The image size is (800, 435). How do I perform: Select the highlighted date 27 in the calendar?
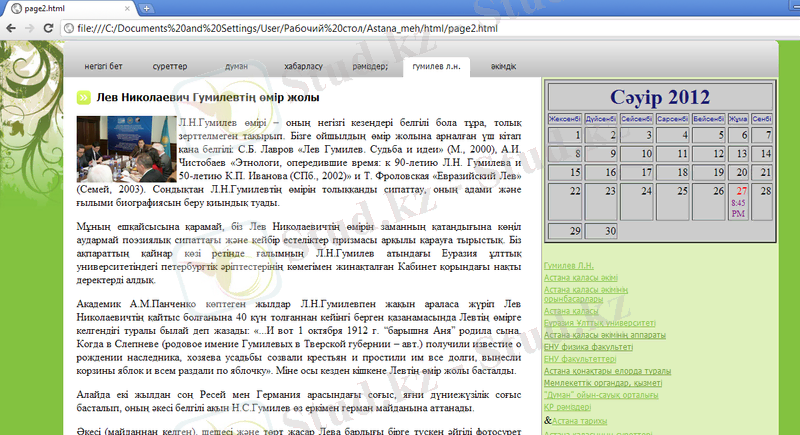741,190
